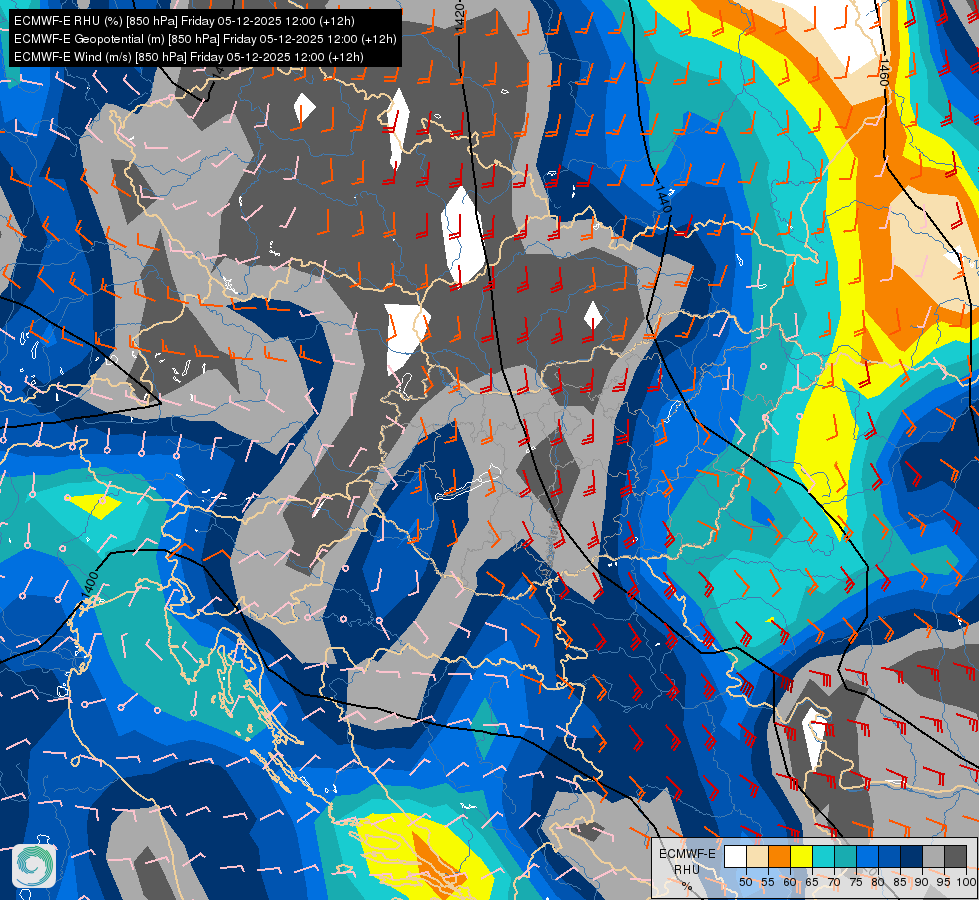Viewport: 979px width, 900px height.
Task: Click the swirl weather logo icon
Action: pos(34,865)
